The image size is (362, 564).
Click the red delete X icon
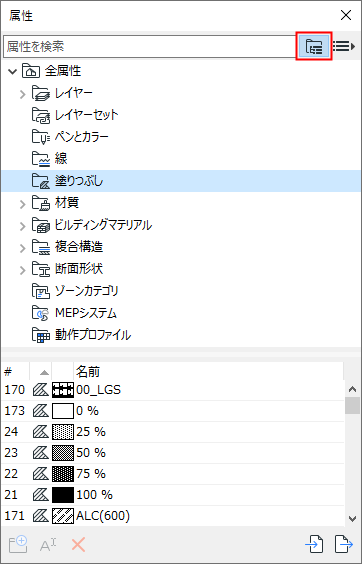[78, 545]
